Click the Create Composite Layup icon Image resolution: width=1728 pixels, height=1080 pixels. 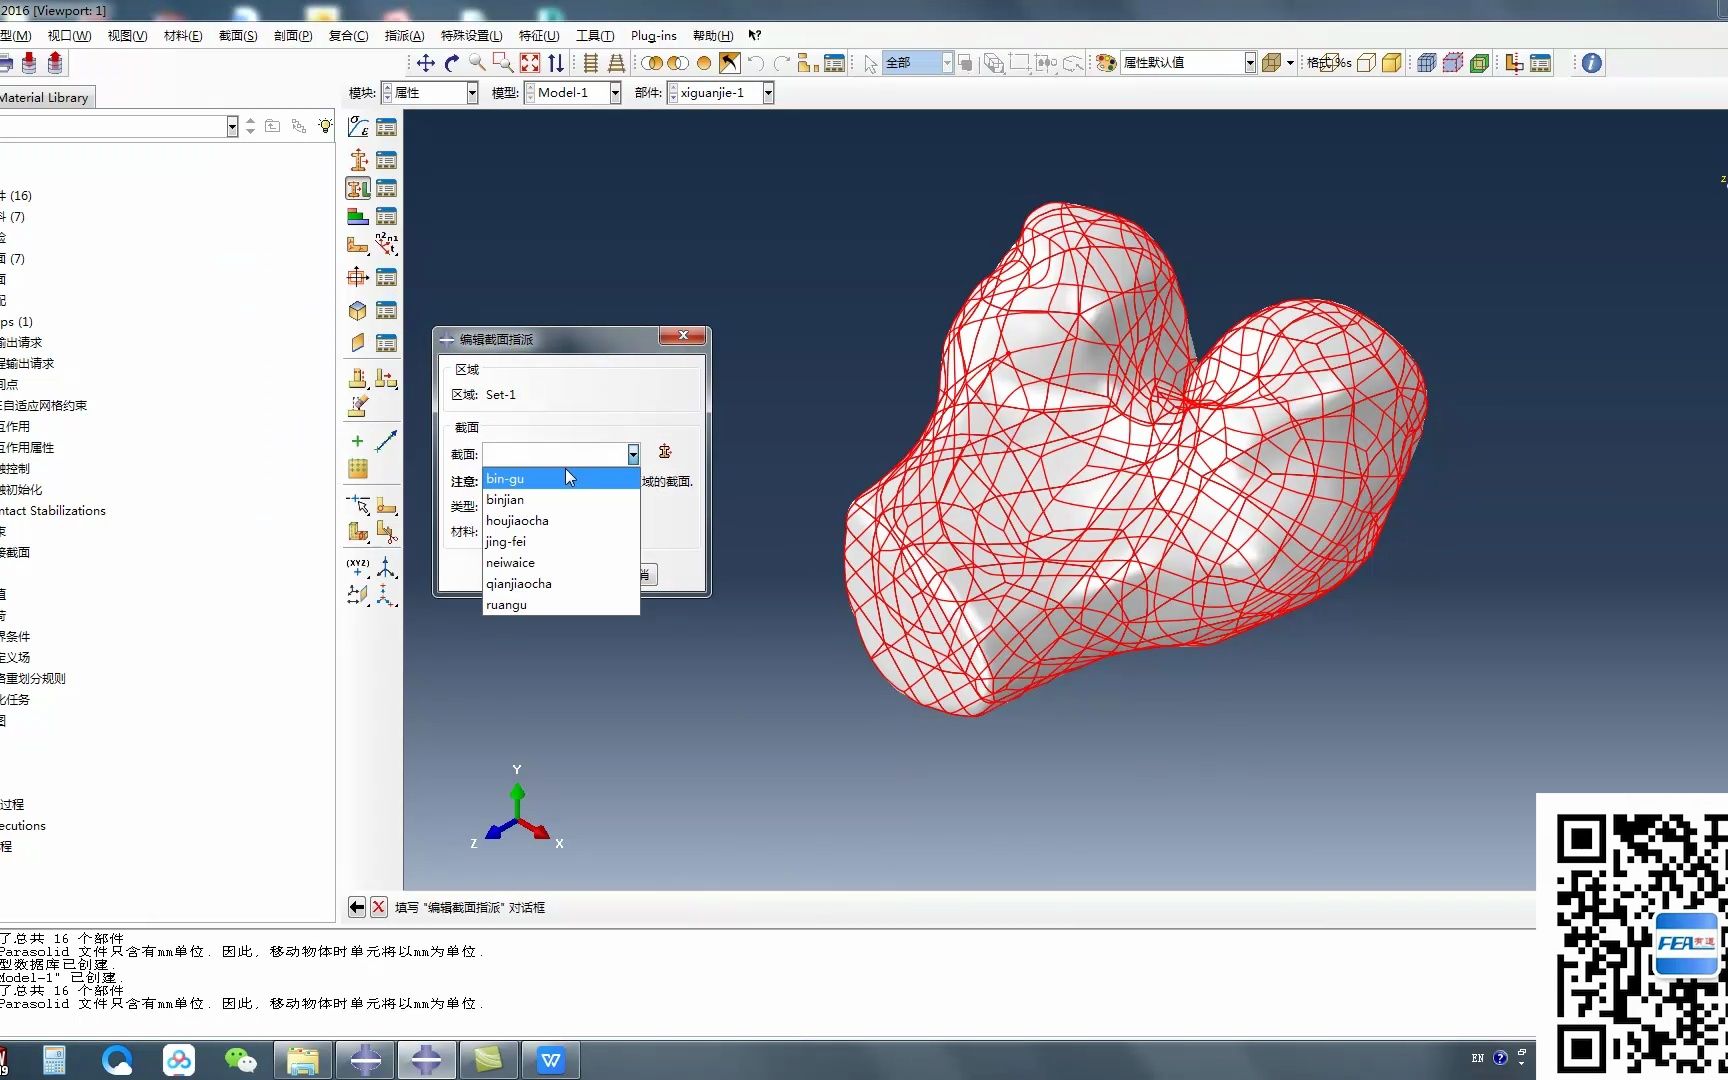tap(358, 216)
